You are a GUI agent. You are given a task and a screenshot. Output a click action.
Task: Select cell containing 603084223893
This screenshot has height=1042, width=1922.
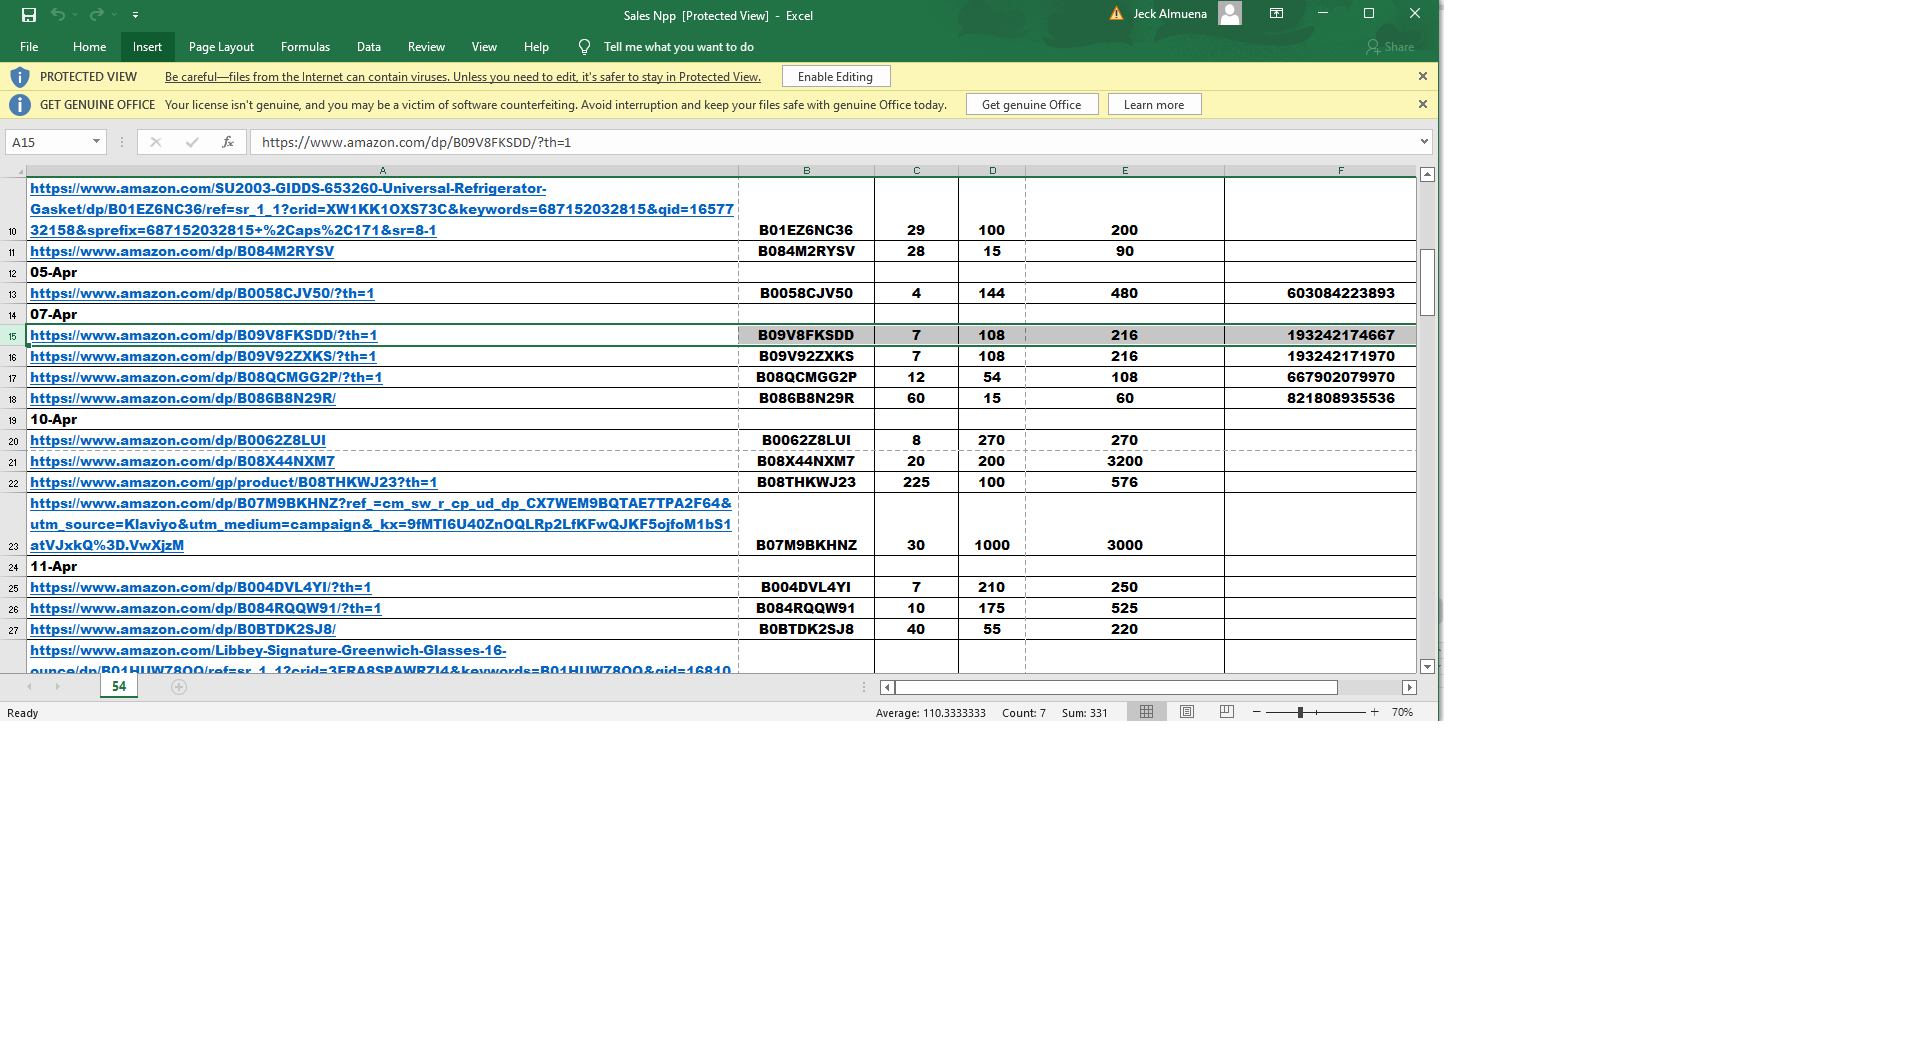coord(1320,294)
